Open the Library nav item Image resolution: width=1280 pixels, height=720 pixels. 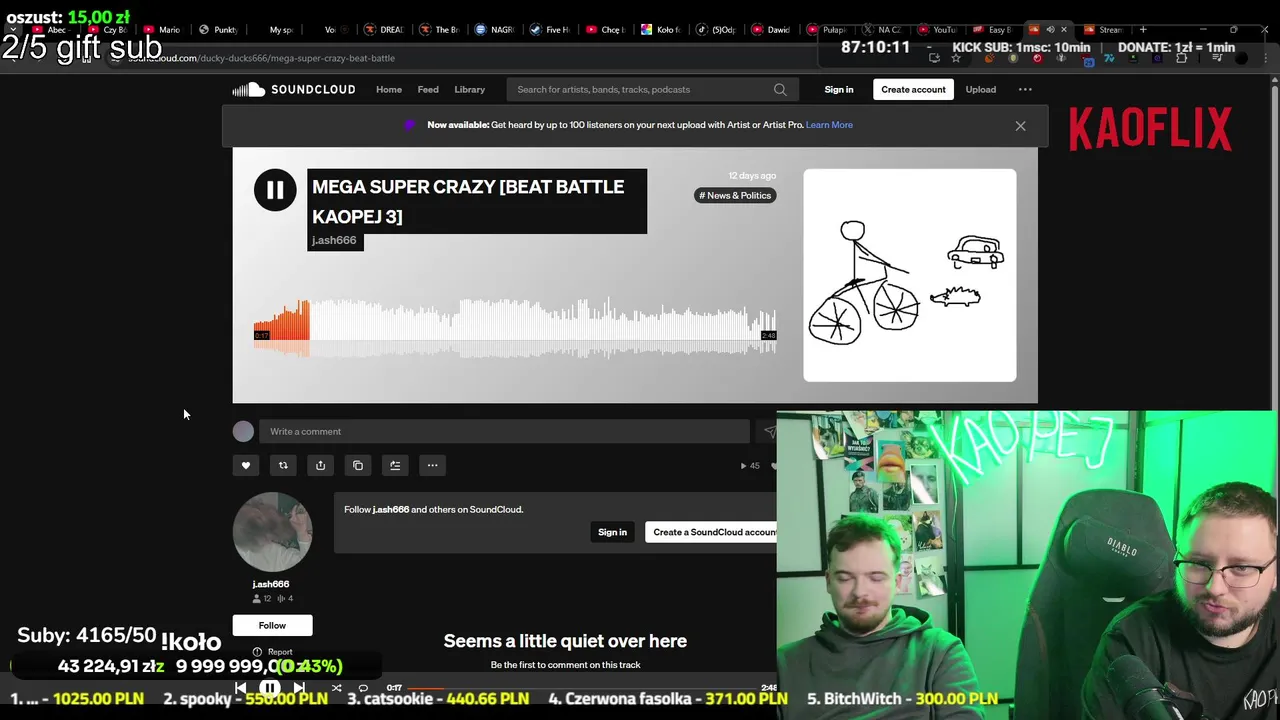(469, 90)
